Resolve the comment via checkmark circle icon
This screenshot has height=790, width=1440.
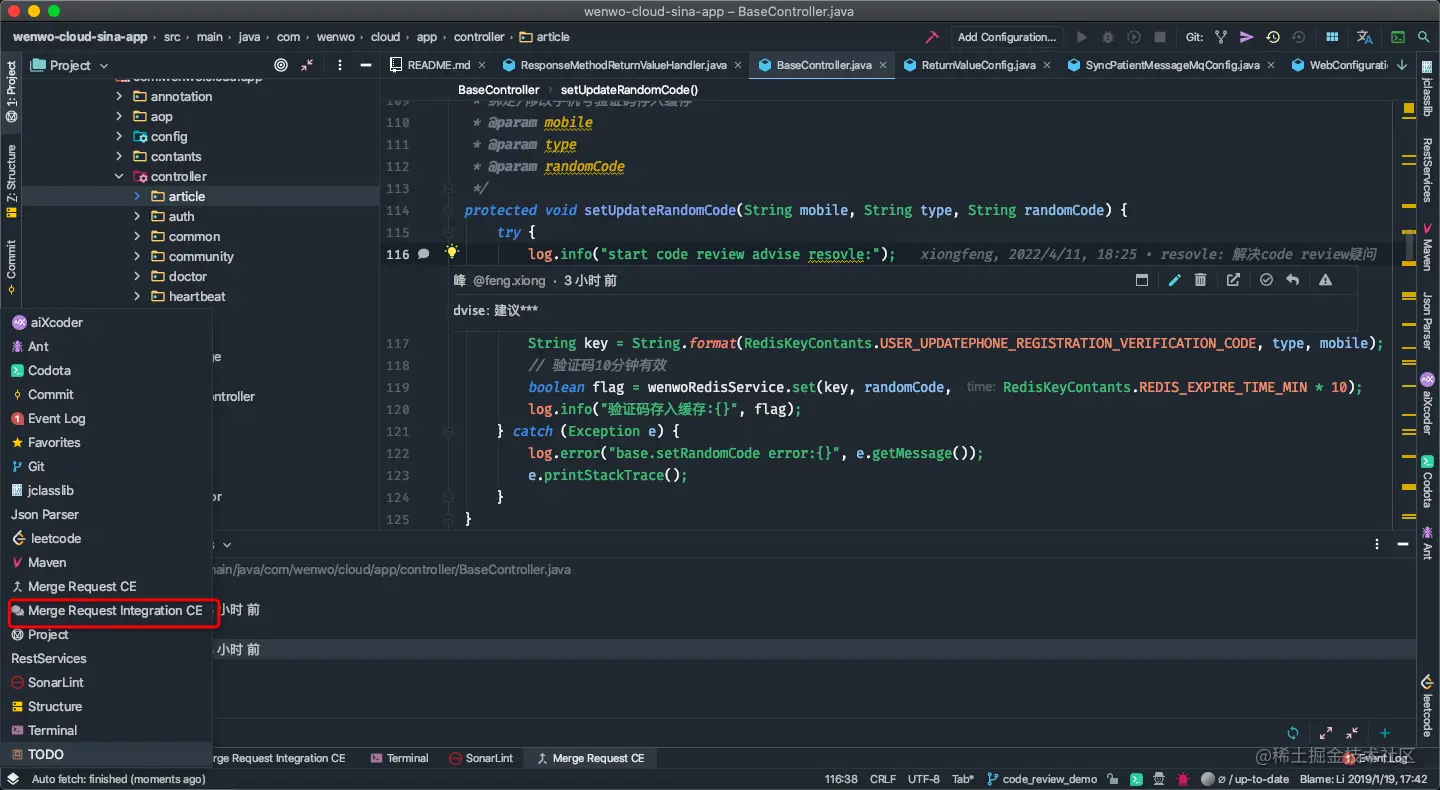[1266, 280]
